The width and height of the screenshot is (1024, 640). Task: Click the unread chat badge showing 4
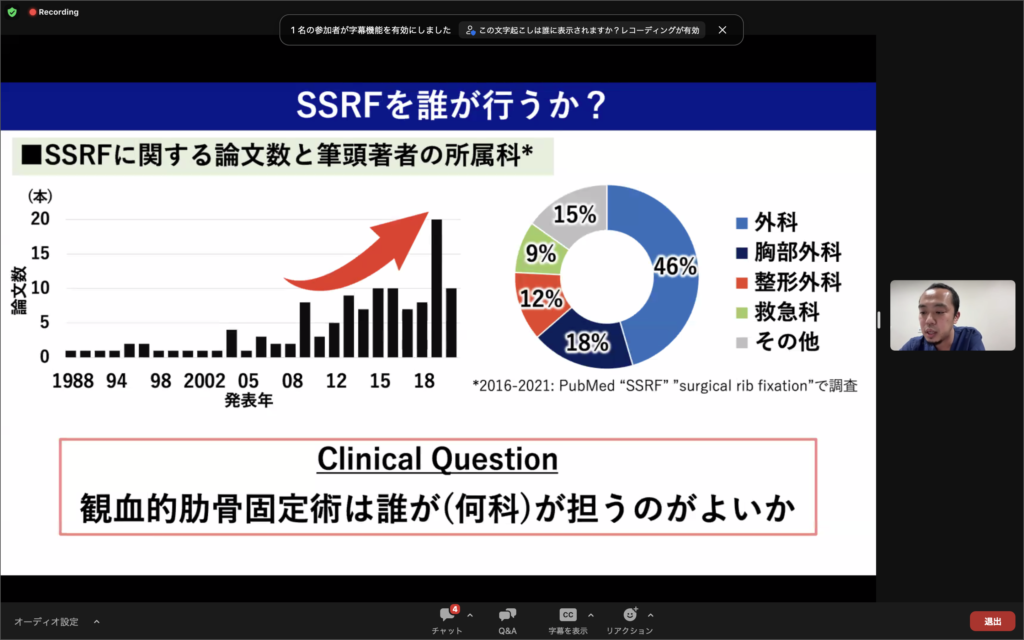[x=455, y=608]
